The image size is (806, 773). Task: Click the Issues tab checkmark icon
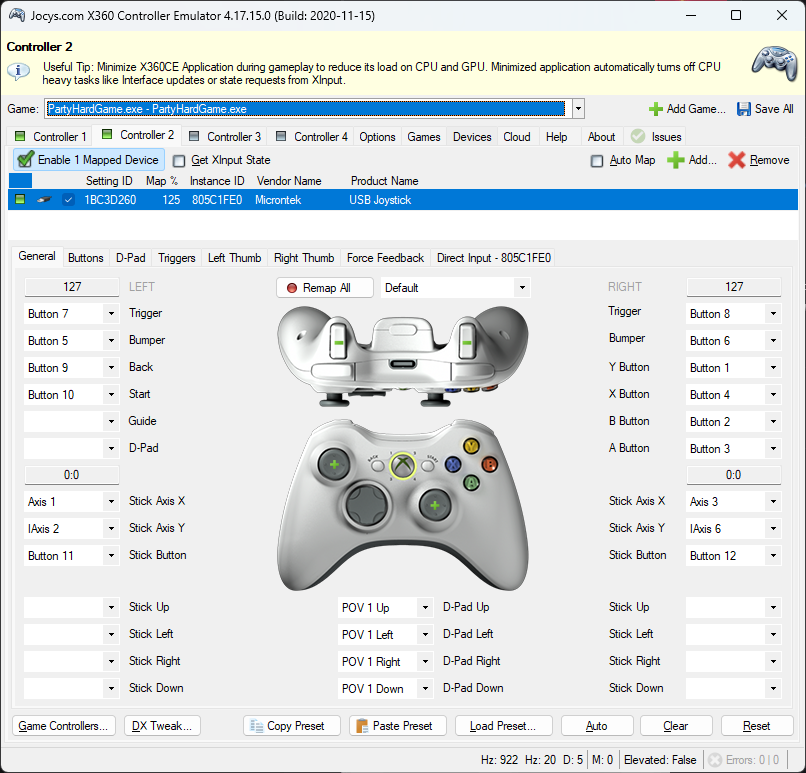click(638, 136)
